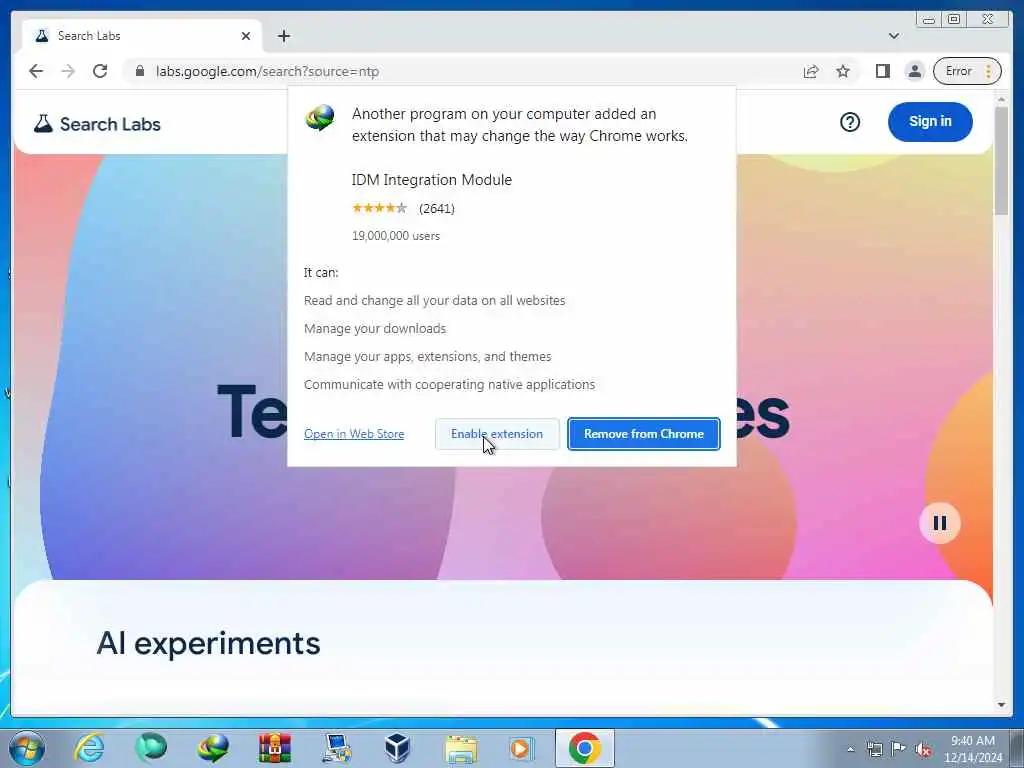
Task: Open WinRAR from the taskbar
Action: pyautogui.click(x=275, y=748)
